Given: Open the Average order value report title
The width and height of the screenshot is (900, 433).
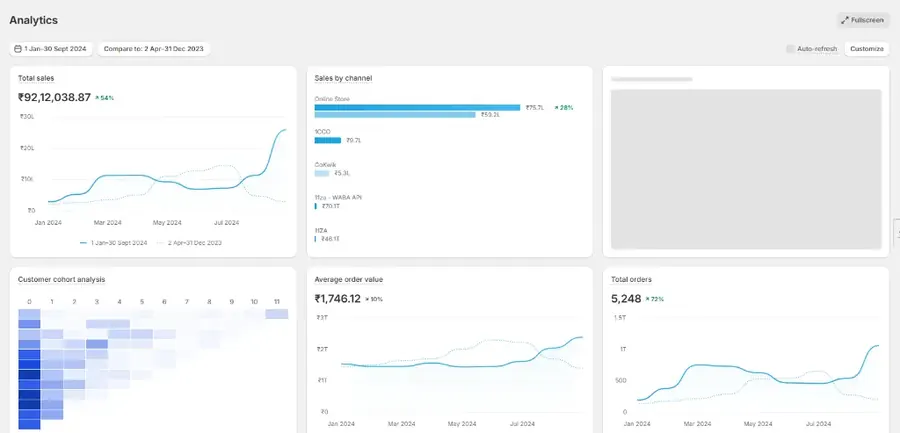Looking at the screenshot, I should pos(348,280).
